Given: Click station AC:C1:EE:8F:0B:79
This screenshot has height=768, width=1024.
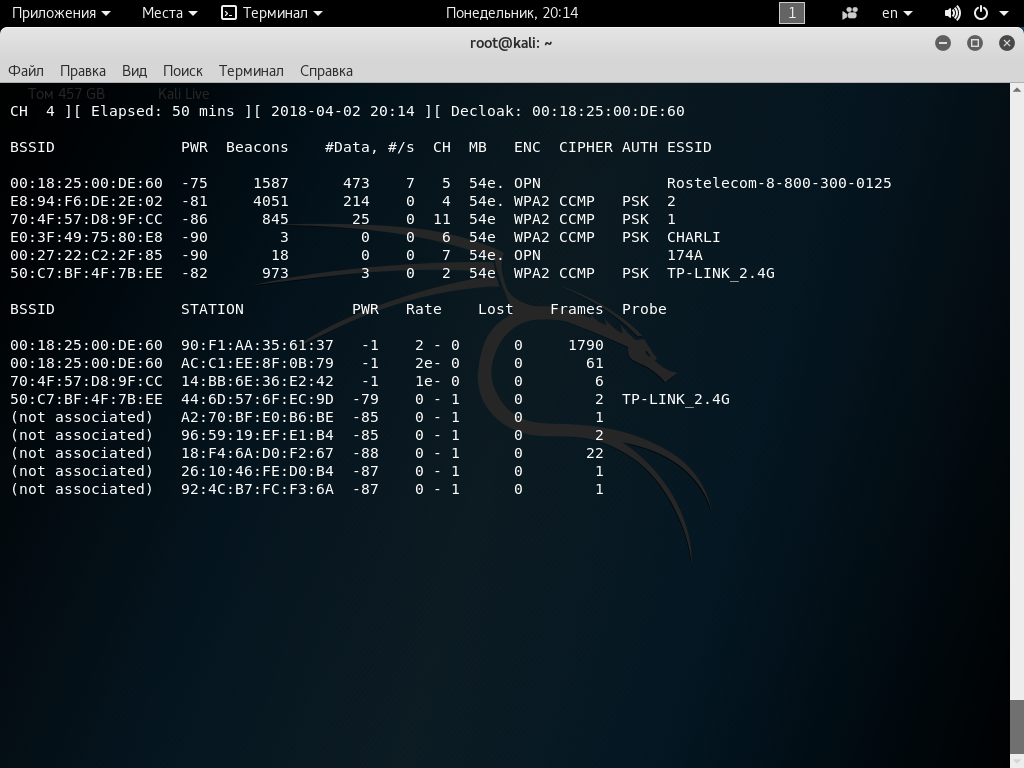Looking at the screenshot, I should click(x=257, y=363).
